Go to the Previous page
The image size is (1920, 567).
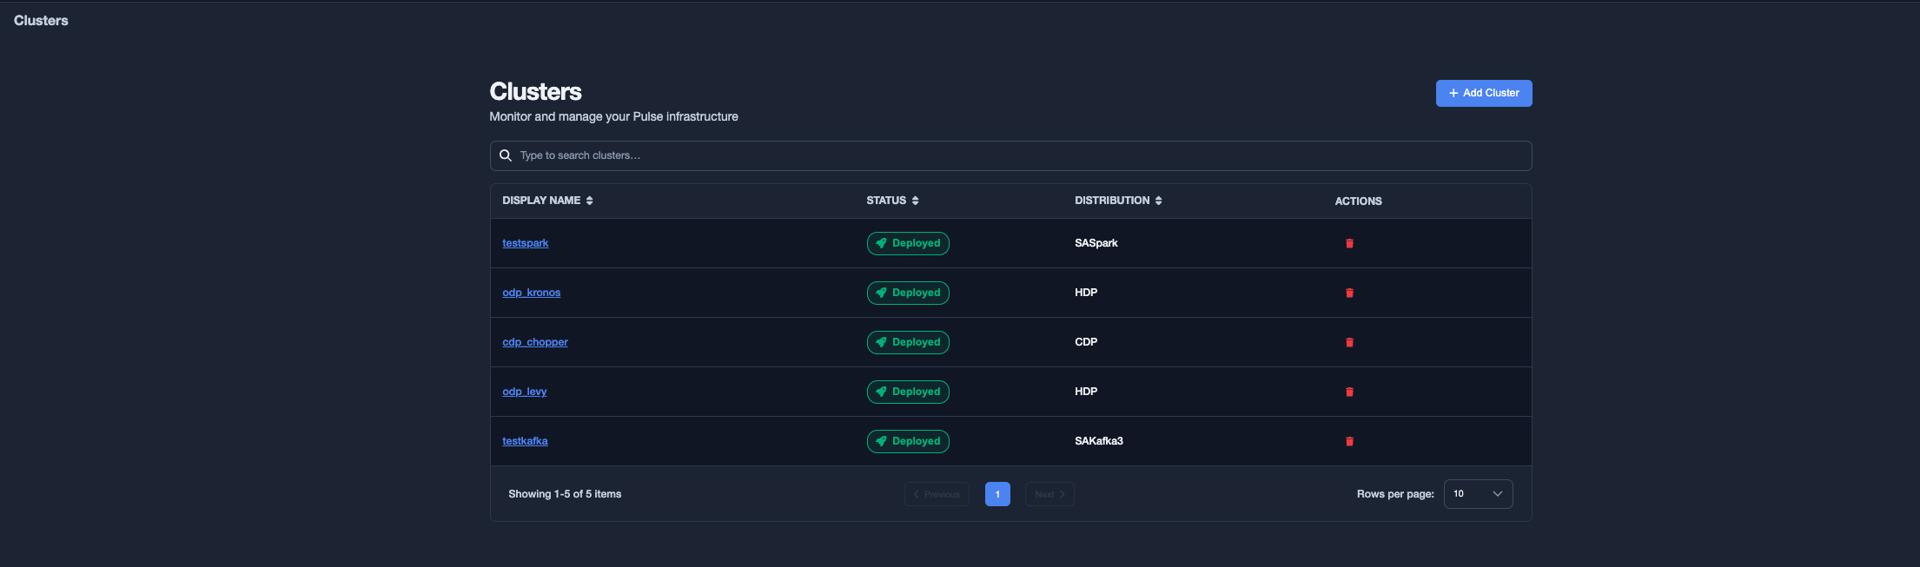point(937,494)
